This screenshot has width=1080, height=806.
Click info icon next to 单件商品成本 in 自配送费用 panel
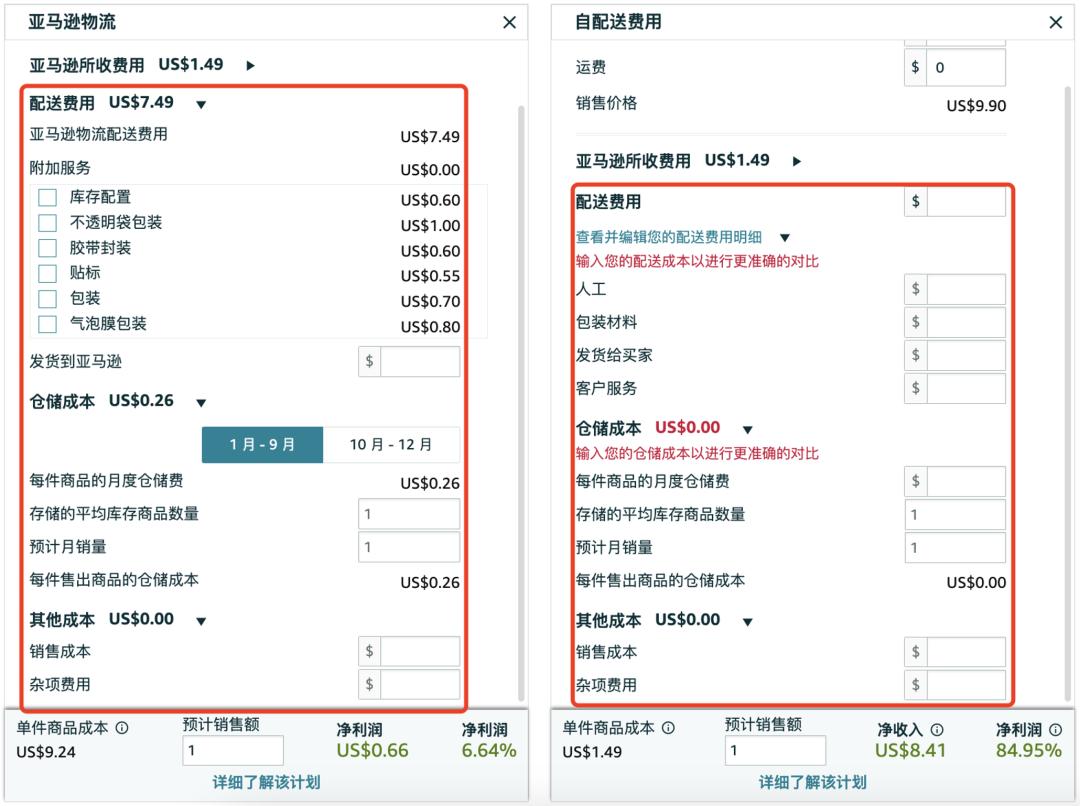668,727
